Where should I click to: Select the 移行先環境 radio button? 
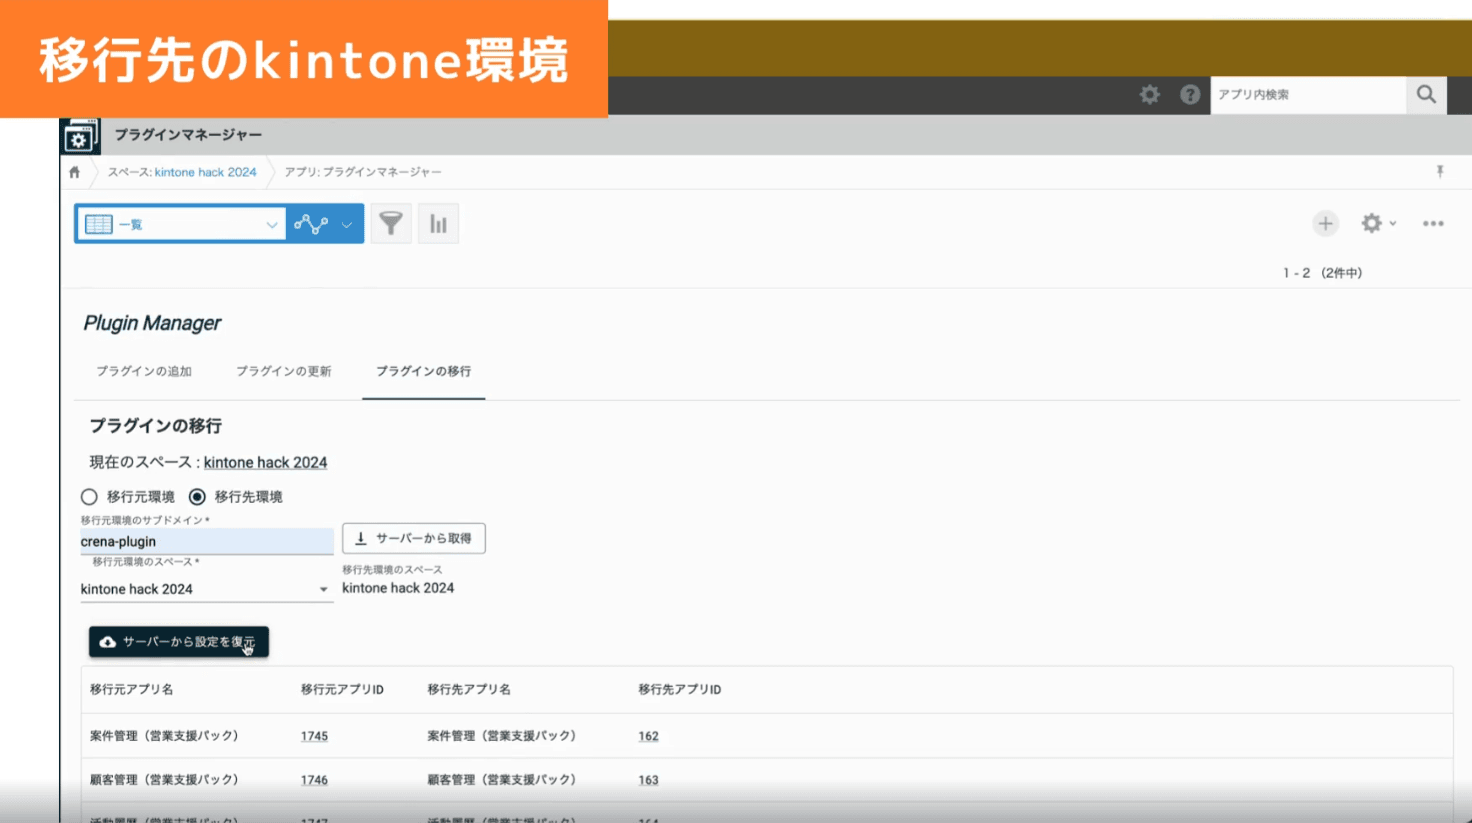(x=197, y=496)
